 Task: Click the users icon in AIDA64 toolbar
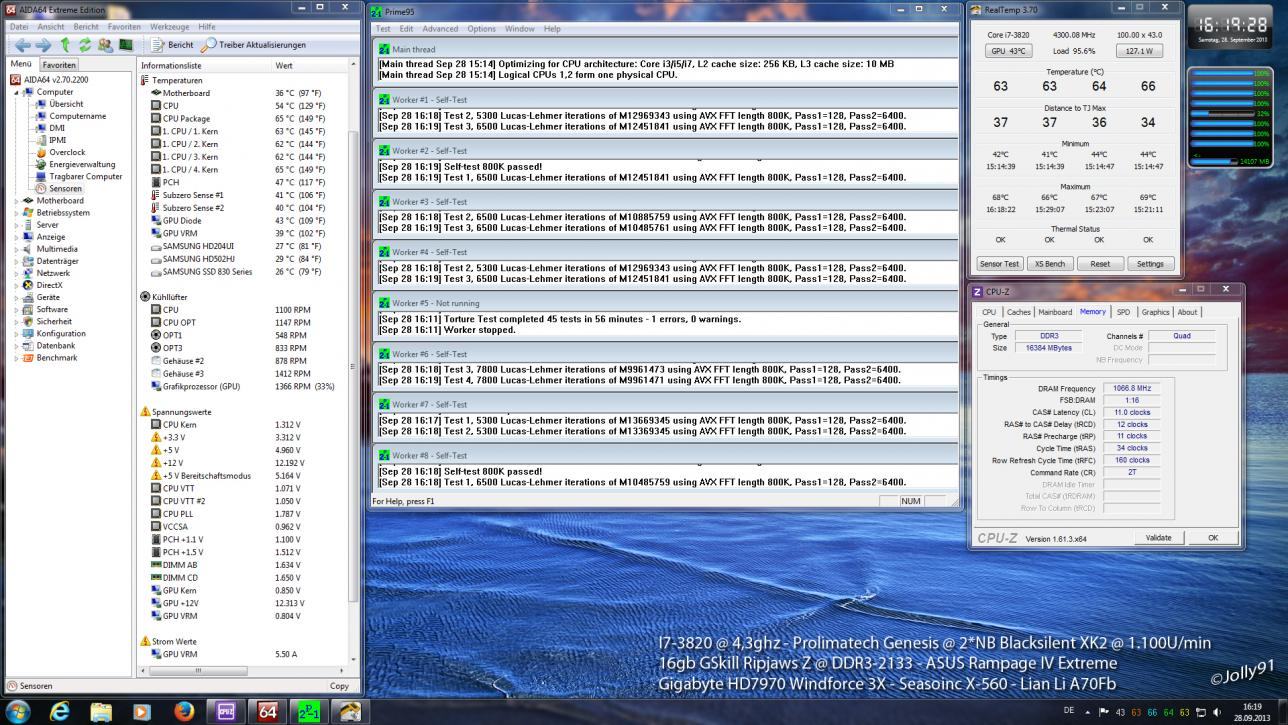105,45
